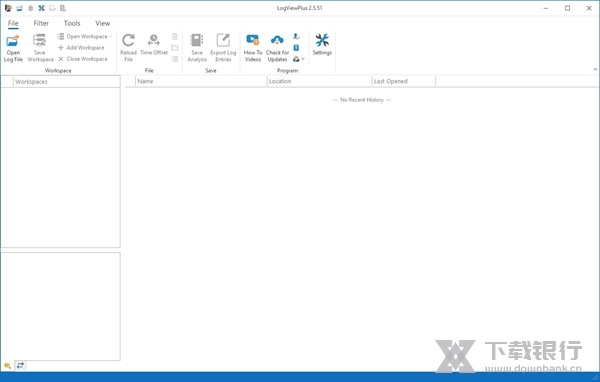Click the Name column header
Image resolution: width=600 pixels, height=382 pixels.
[201, 81]
